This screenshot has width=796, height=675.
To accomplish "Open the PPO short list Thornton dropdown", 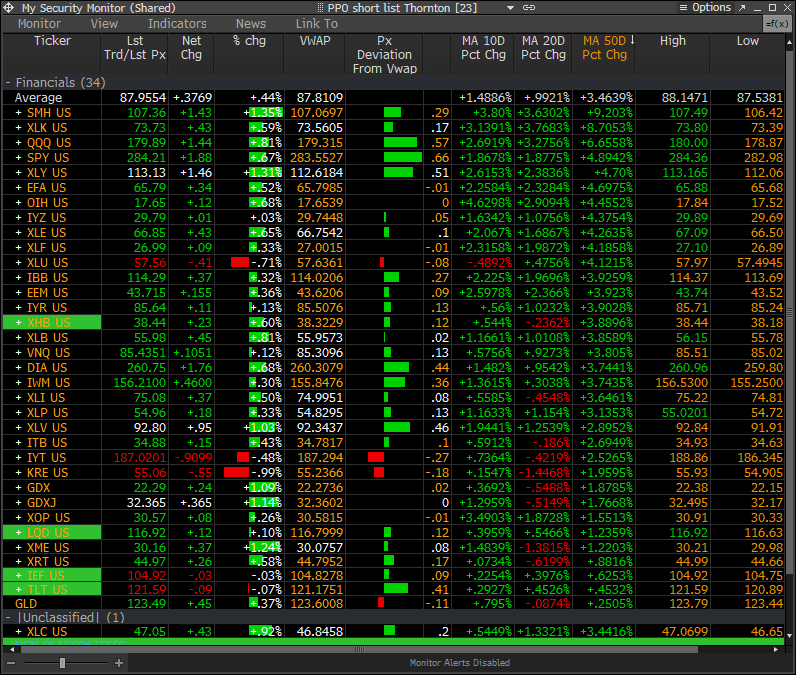I will 511,8.
